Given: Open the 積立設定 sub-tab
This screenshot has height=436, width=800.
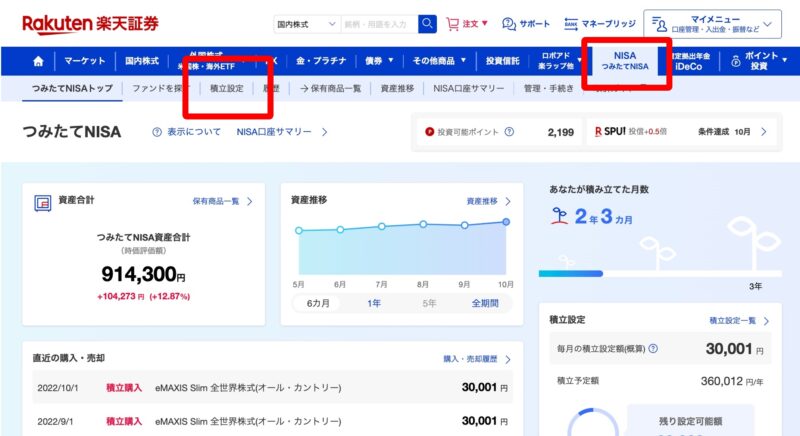Looking at the screenshot, I should point(227,88).
